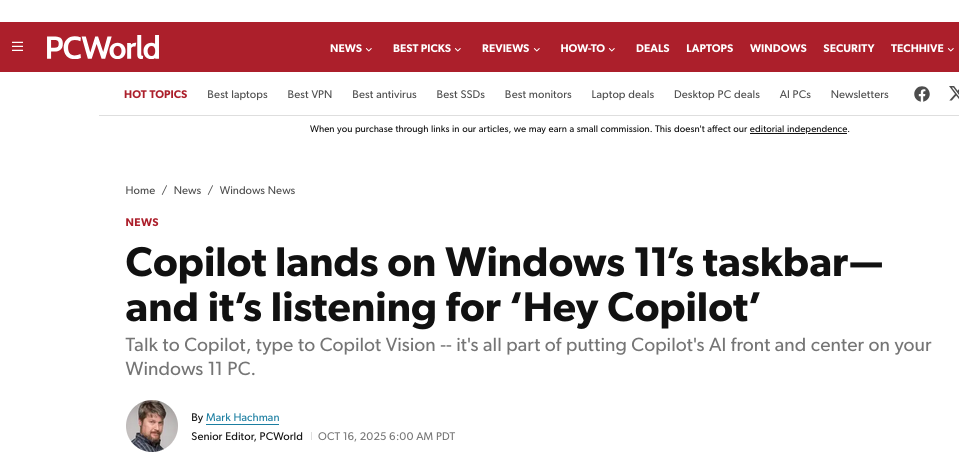
Task: Click the Home breadcrumb link
Action: pyautogui.click(x=140, y=190)
